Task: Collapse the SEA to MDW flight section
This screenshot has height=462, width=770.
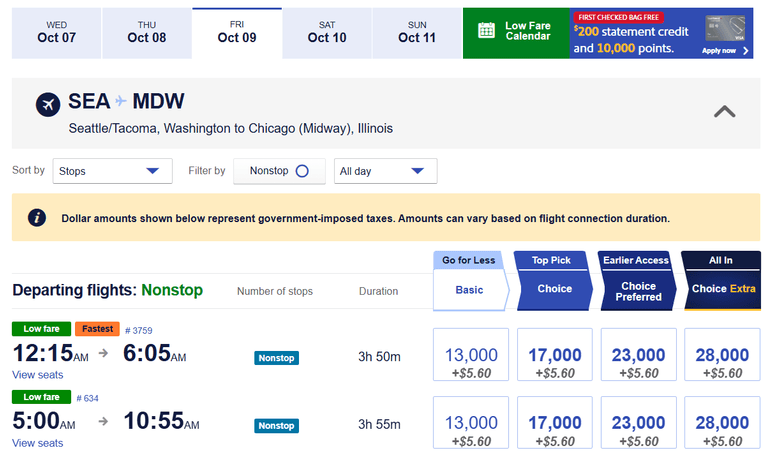Action: click(x=724, y=112)
